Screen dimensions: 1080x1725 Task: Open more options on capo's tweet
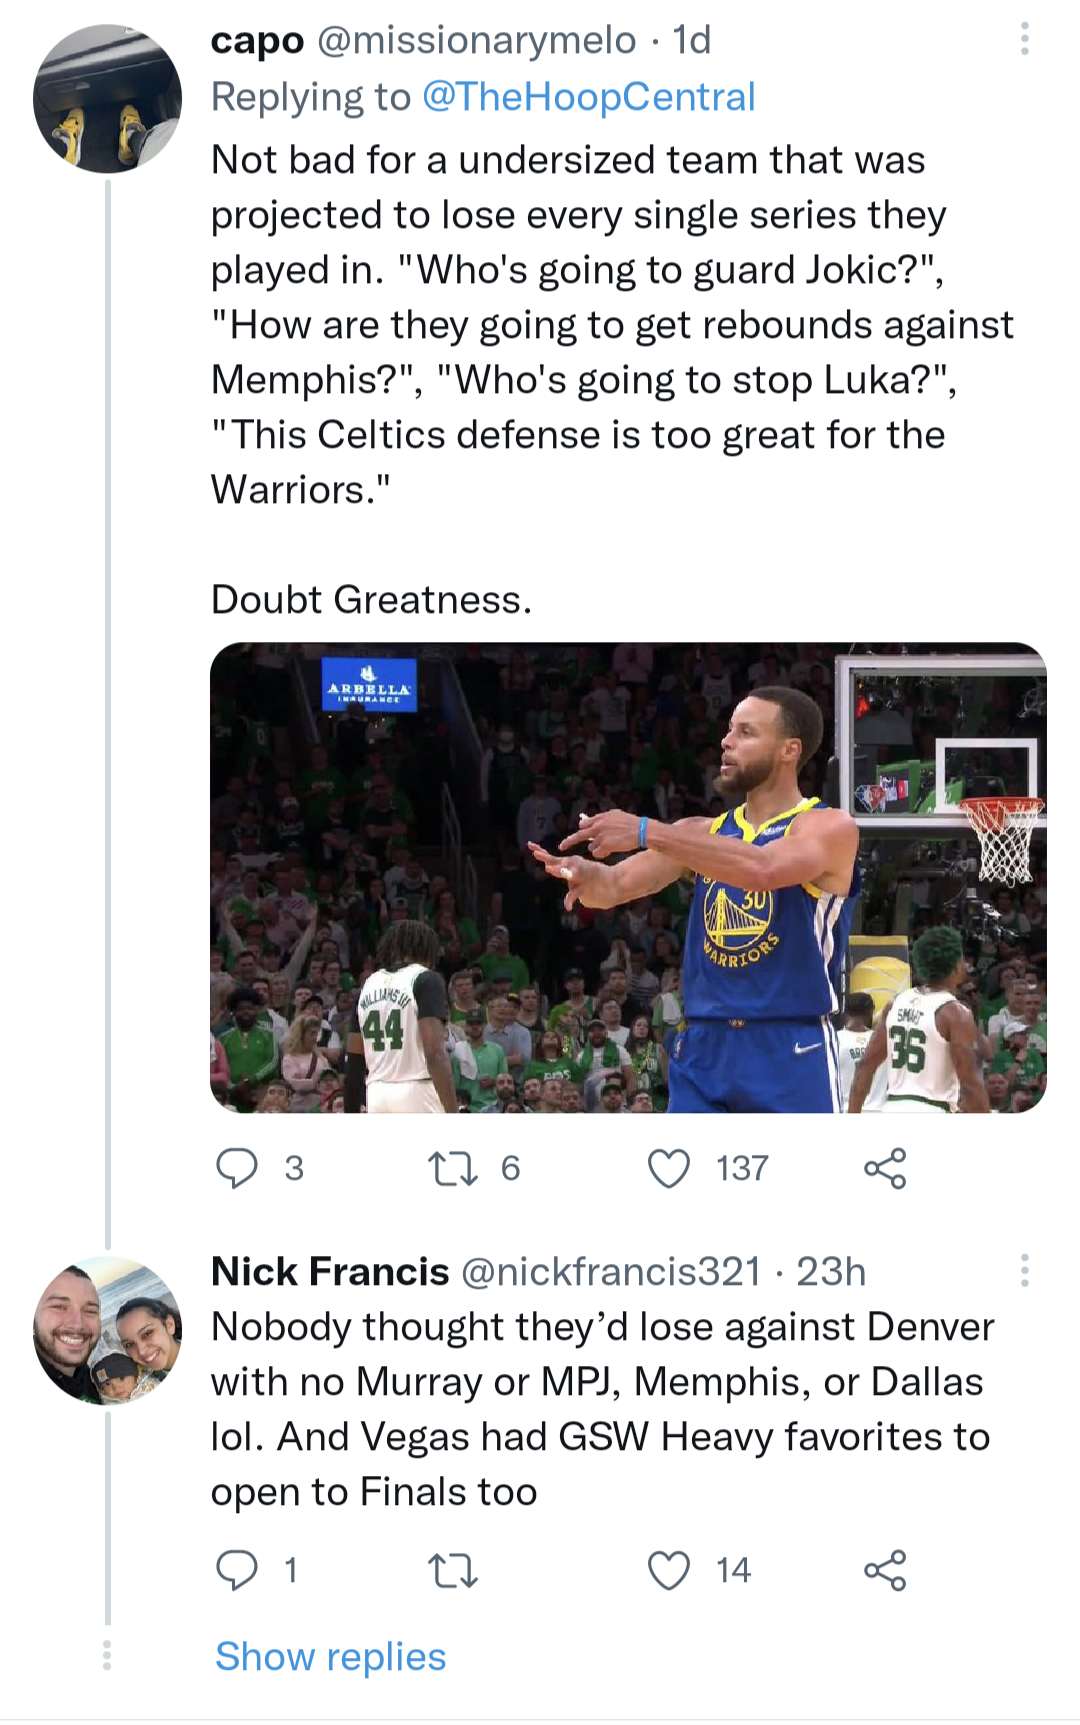pyautogui.click(x=1024, y=39)
